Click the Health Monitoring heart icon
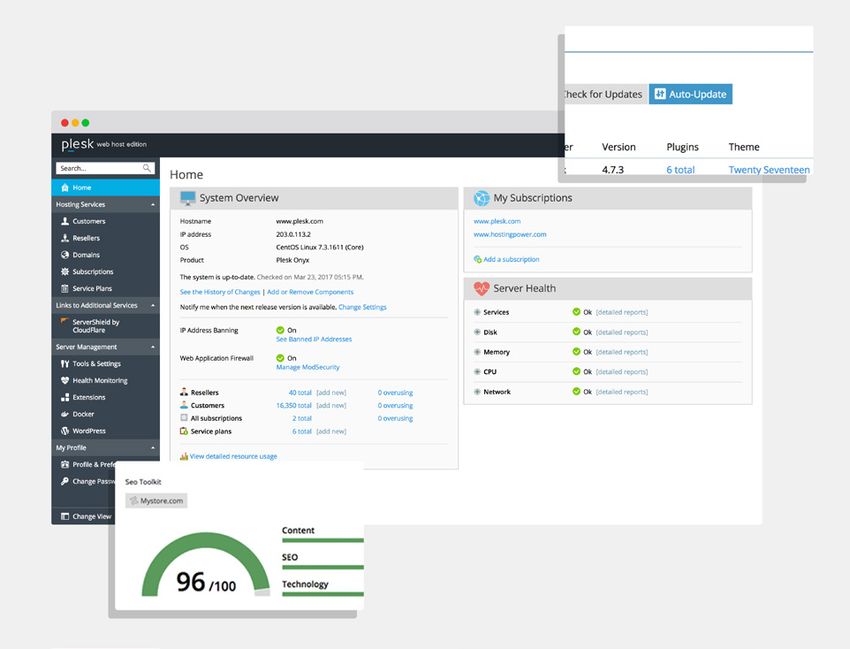The image size is (850, 649). [x=65, y=381]
